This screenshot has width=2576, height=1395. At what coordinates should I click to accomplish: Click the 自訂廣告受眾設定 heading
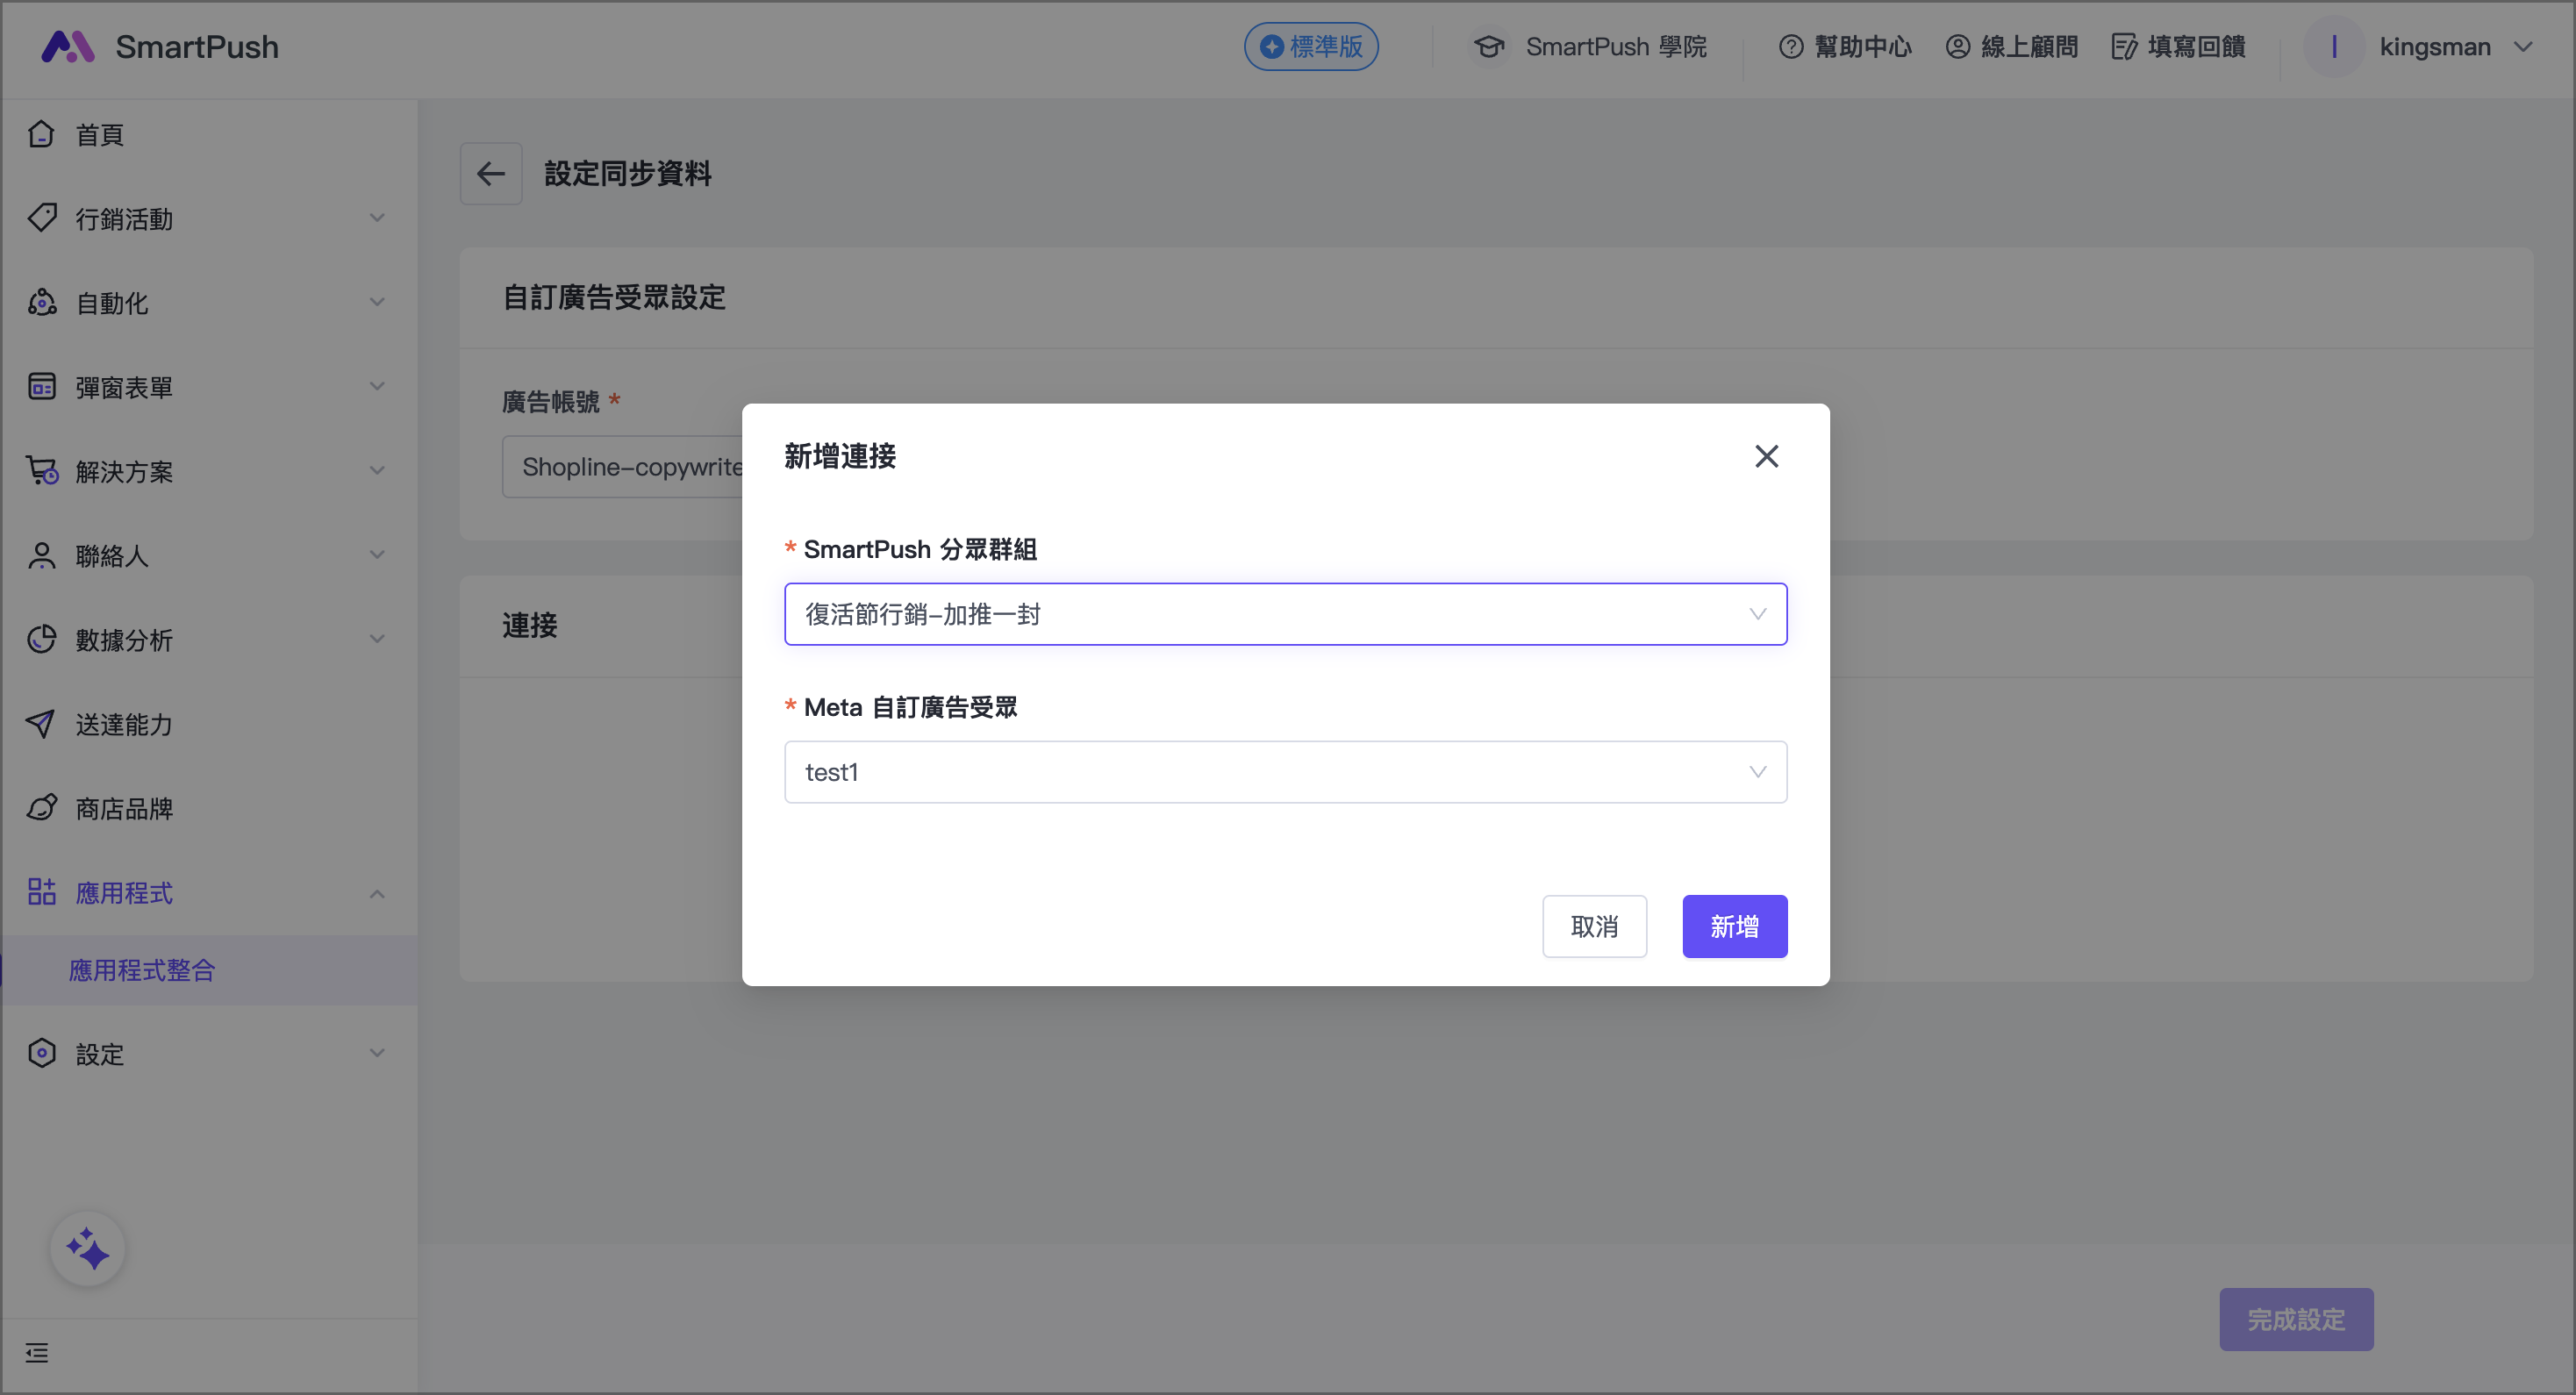pos(614,297)
